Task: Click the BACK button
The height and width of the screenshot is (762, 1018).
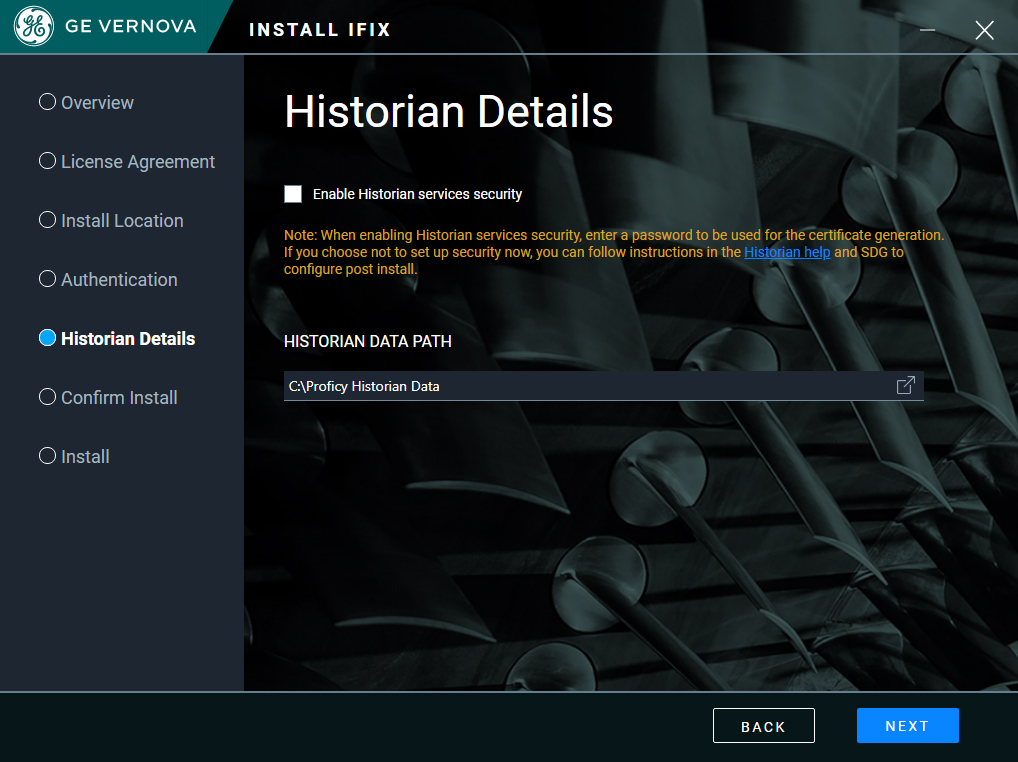Action: (764, 726)
